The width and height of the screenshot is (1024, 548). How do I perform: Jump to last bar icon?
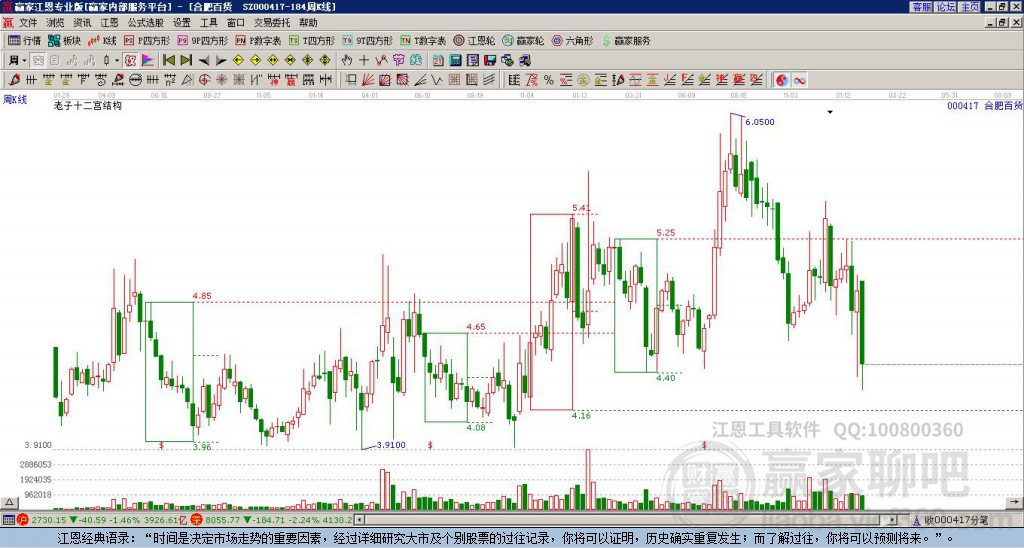(186, 61)
